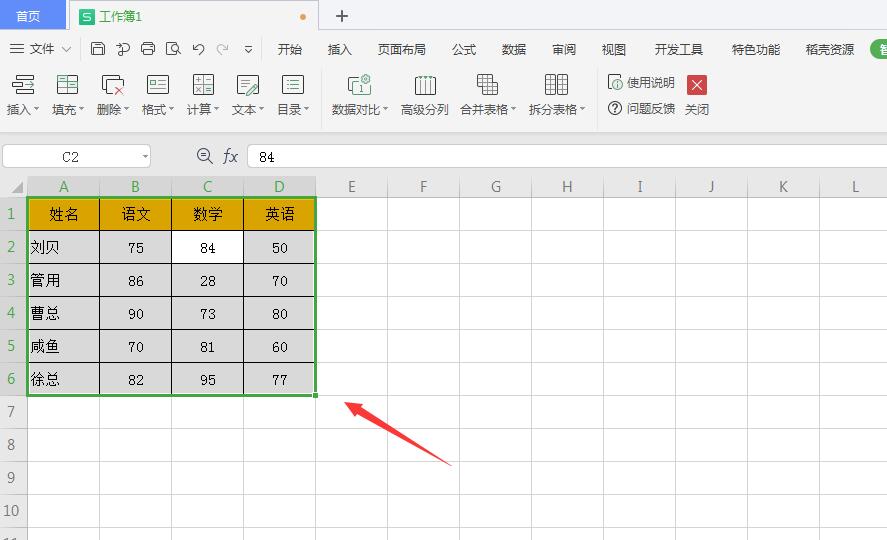Screen dimensions: 887x540
Task: Expand the 文本 dropdown label
Action: [x=248, y=109]
